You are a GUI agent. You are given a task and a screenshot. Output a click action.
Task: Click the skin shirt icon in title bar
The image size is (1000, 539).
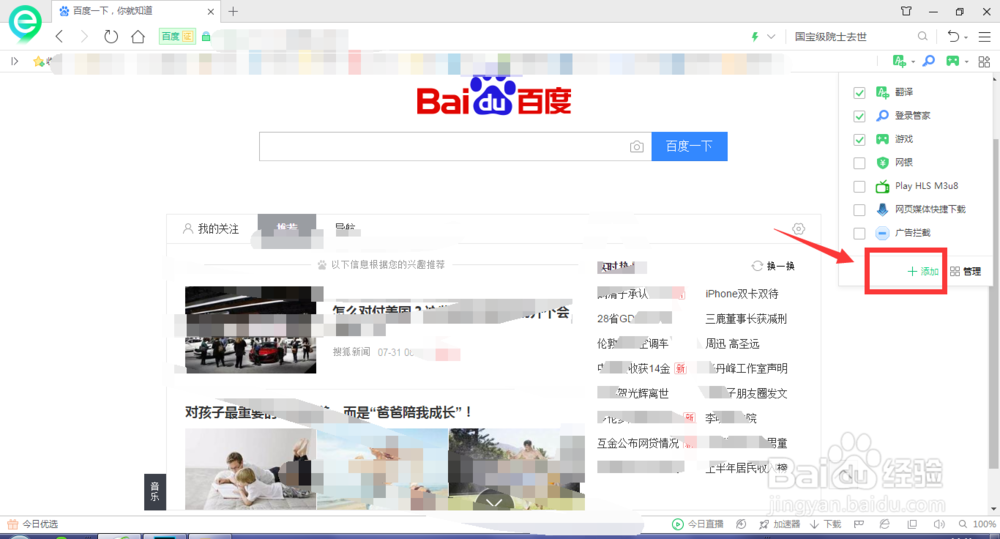906,11
